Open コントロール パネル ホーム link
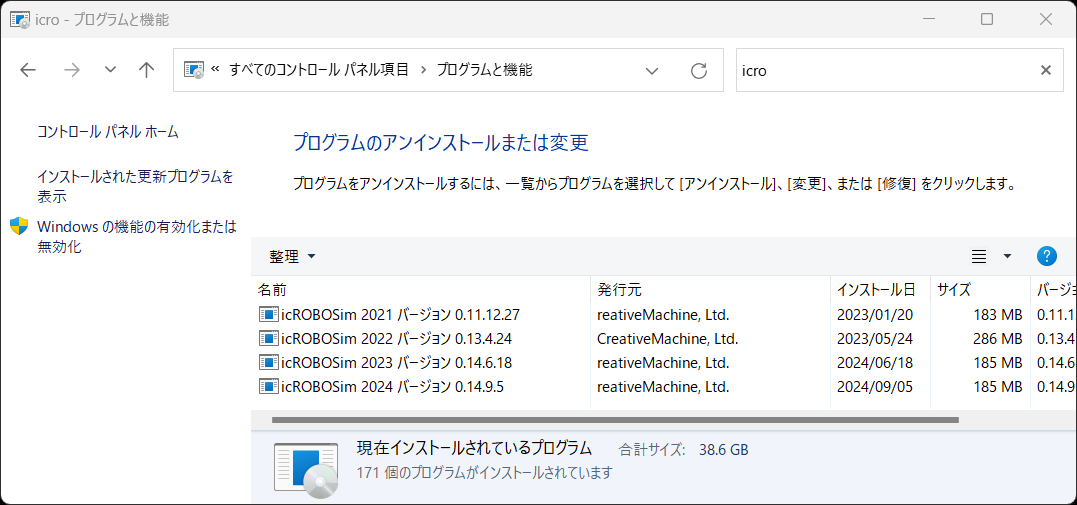 pyautogui.click(x=108, y=132)
